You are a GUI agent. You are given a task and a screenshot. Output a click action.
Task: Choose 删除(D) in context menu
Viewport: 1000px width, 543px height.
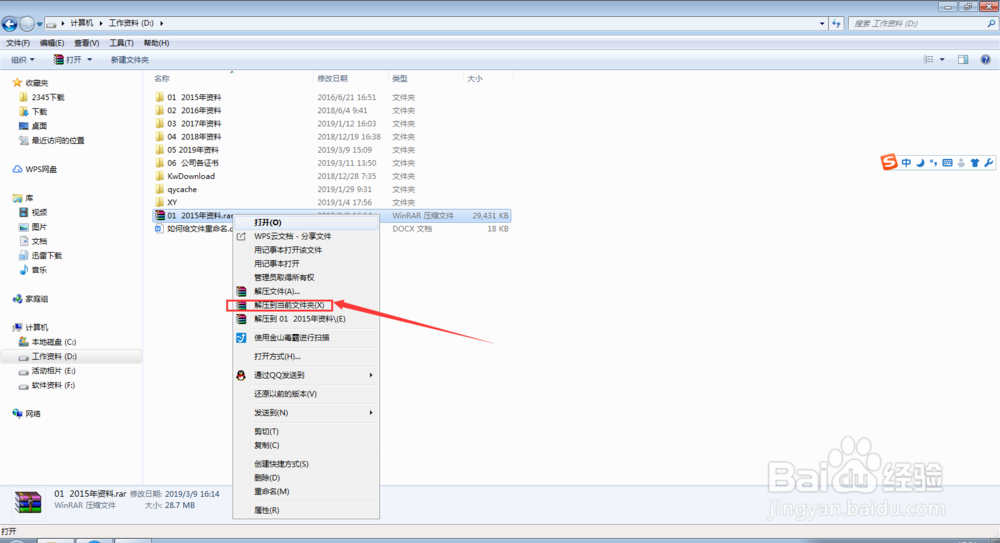pyautogui.click(x=305, y=478)
